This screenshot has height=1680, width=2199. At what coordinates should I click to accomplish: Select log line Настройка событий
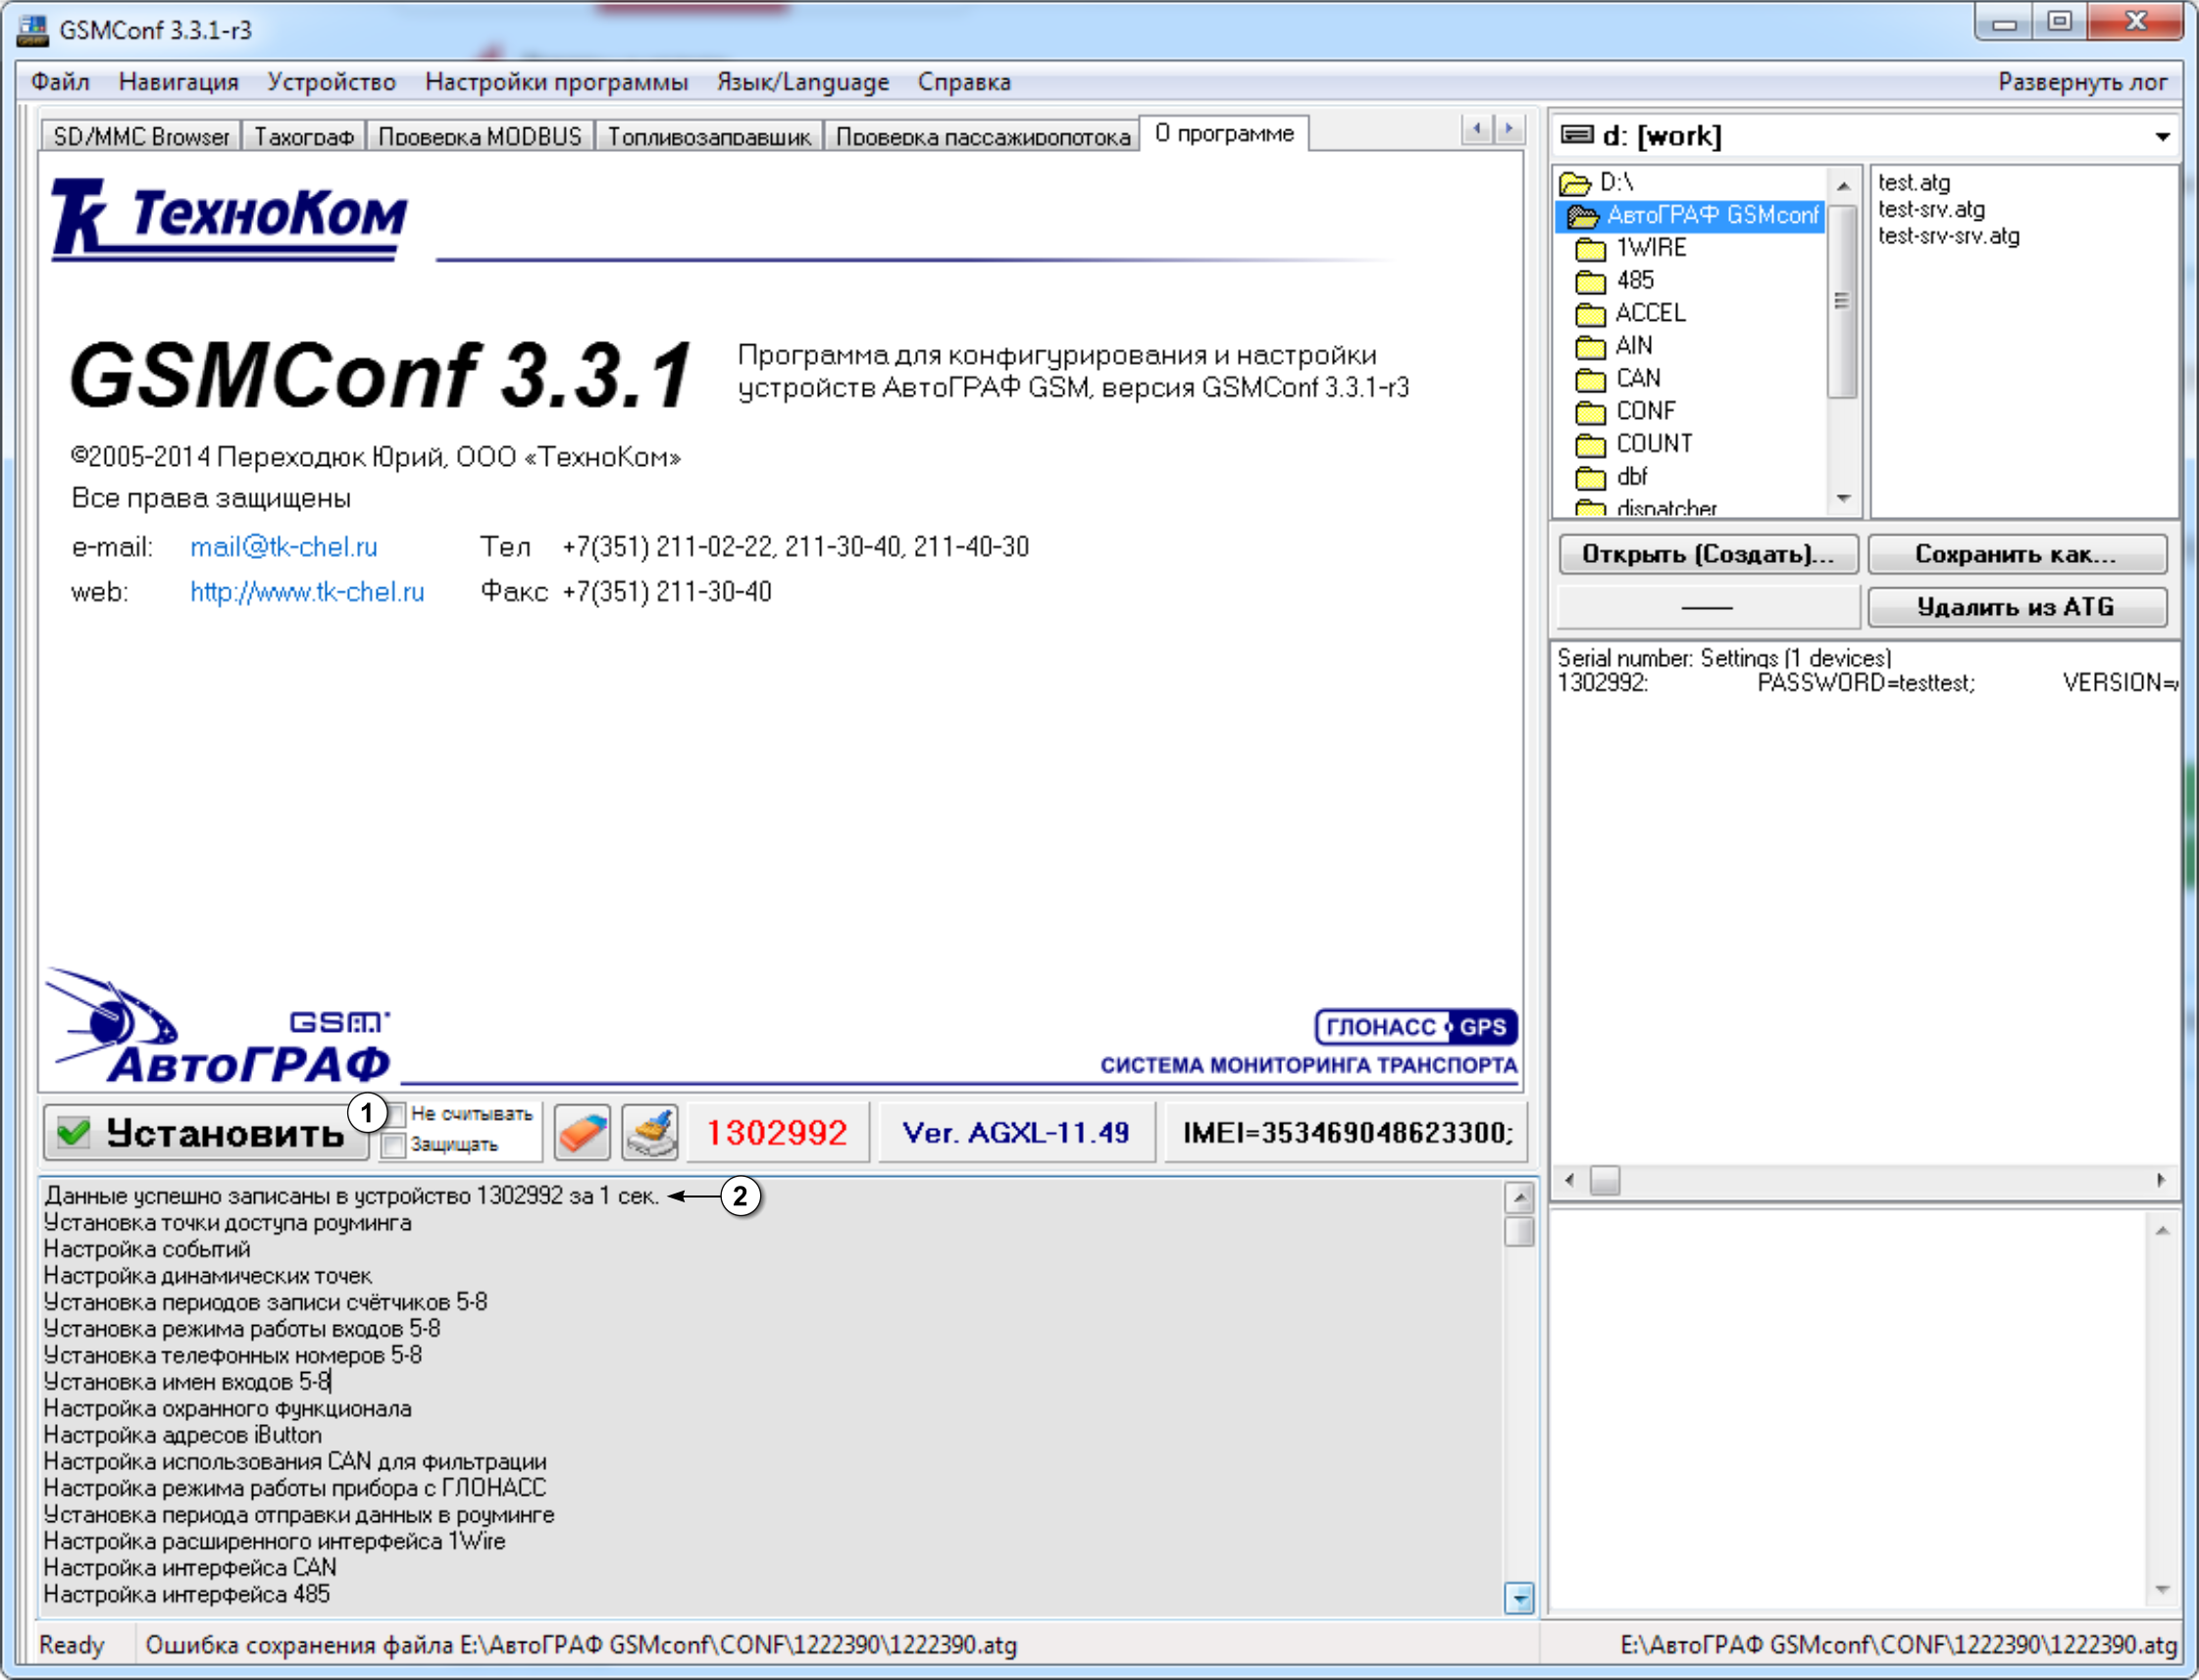pyautogui.click(x=147, y=1249)
